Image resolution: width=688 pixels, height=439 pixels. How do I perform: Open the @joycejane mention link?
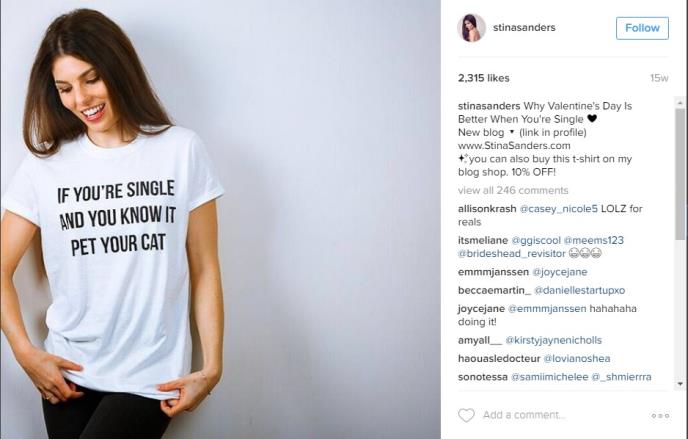click(559, 272)
